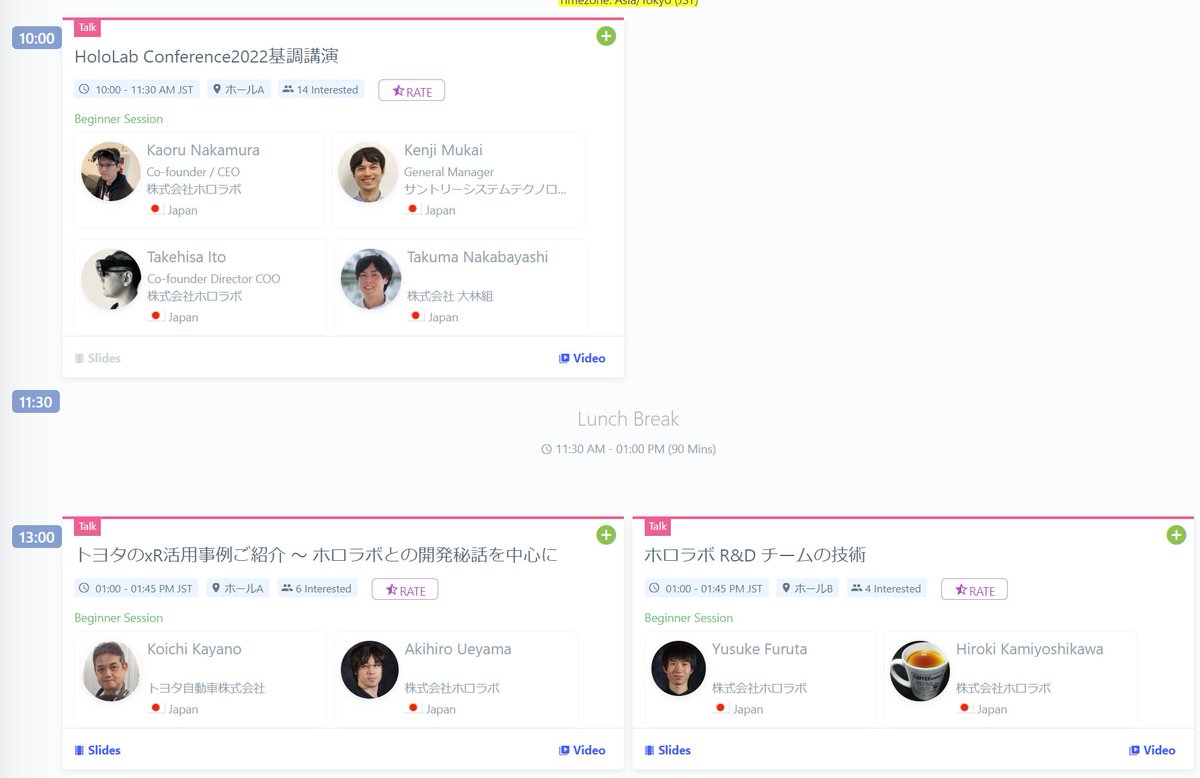This screenshot has height=778, width=1200.
Task: Open Slides for ホロラボ R&D チームの技術
Action: pos(667,750)
